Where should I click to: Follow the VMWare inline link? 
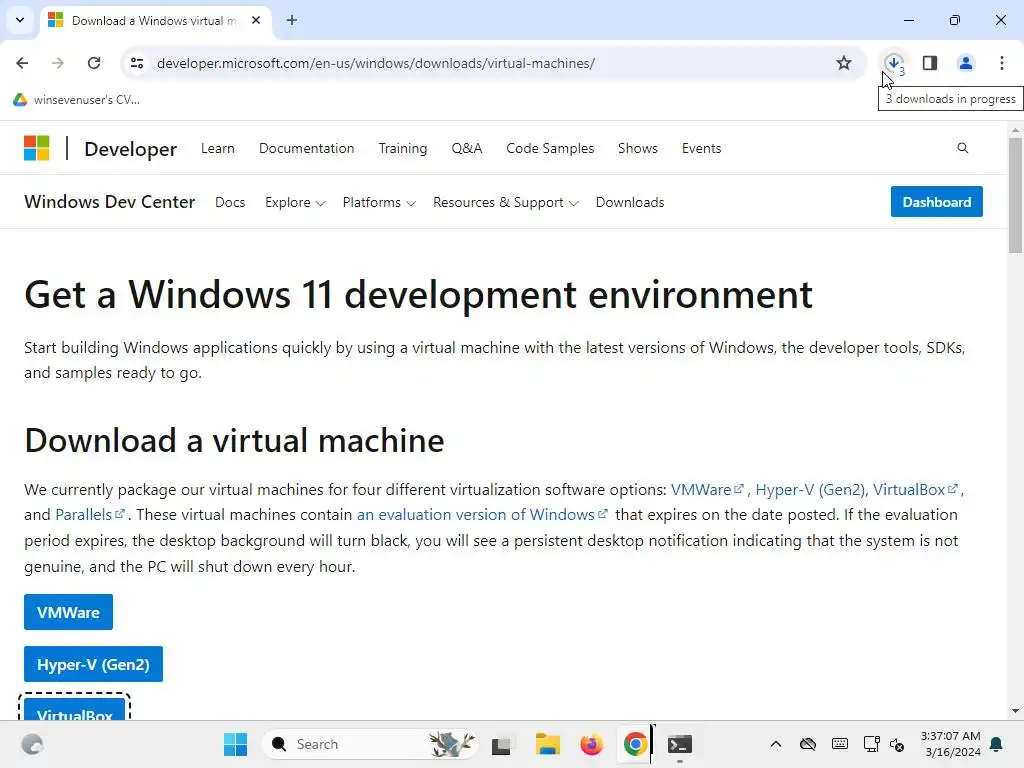[x=707, y=490]
